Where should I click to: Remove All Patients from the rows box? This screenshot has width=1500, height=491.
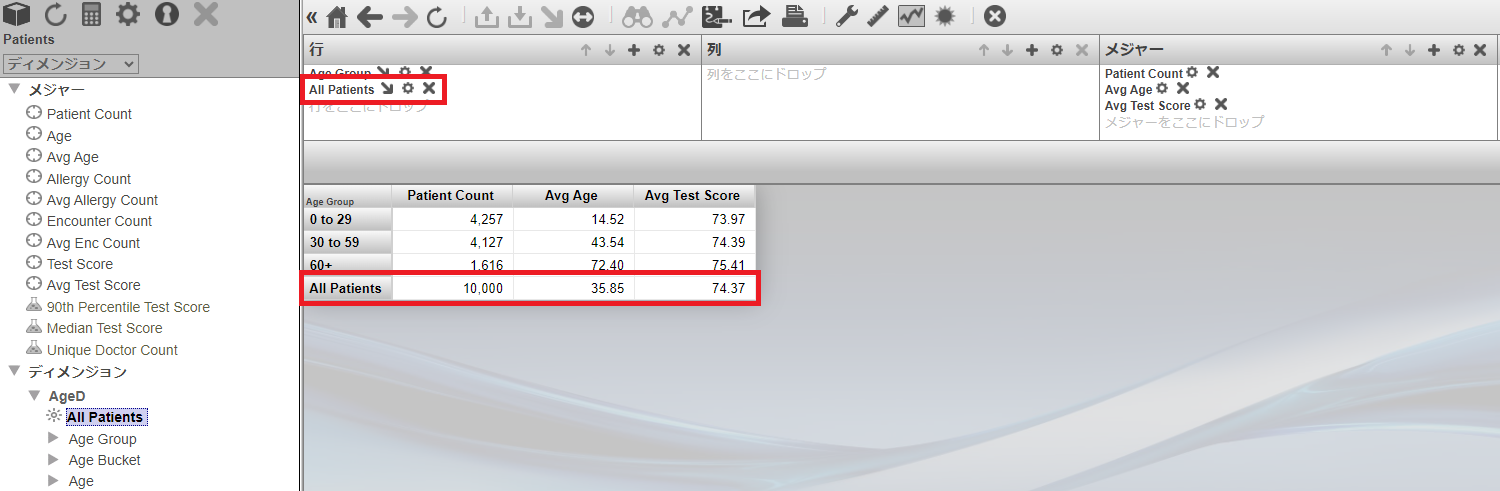tap(429, 89)
